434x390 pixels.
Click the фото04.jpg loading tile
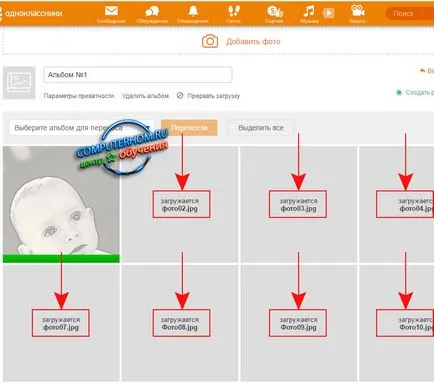coord(396,204)
